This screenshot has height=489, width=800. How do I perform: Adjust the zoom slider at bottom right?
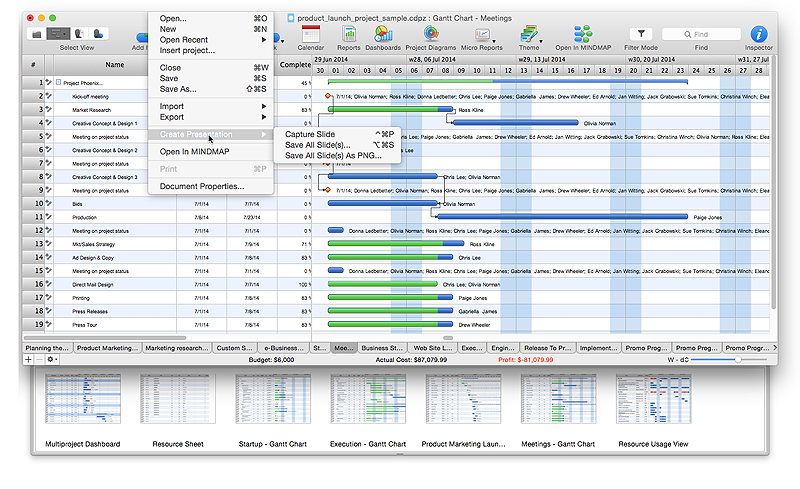[738, 358]
